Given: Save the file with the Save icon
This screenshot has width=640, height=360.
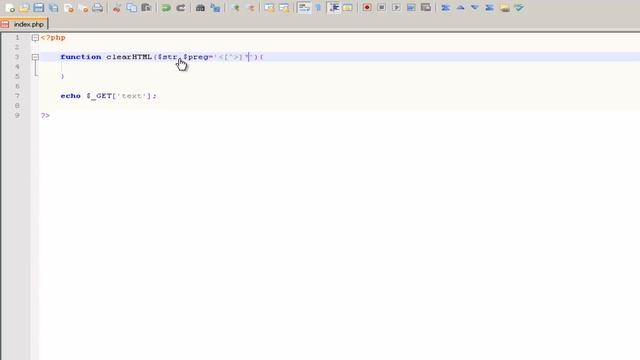Looking at the screenshot, I should [x=39, y=8].
